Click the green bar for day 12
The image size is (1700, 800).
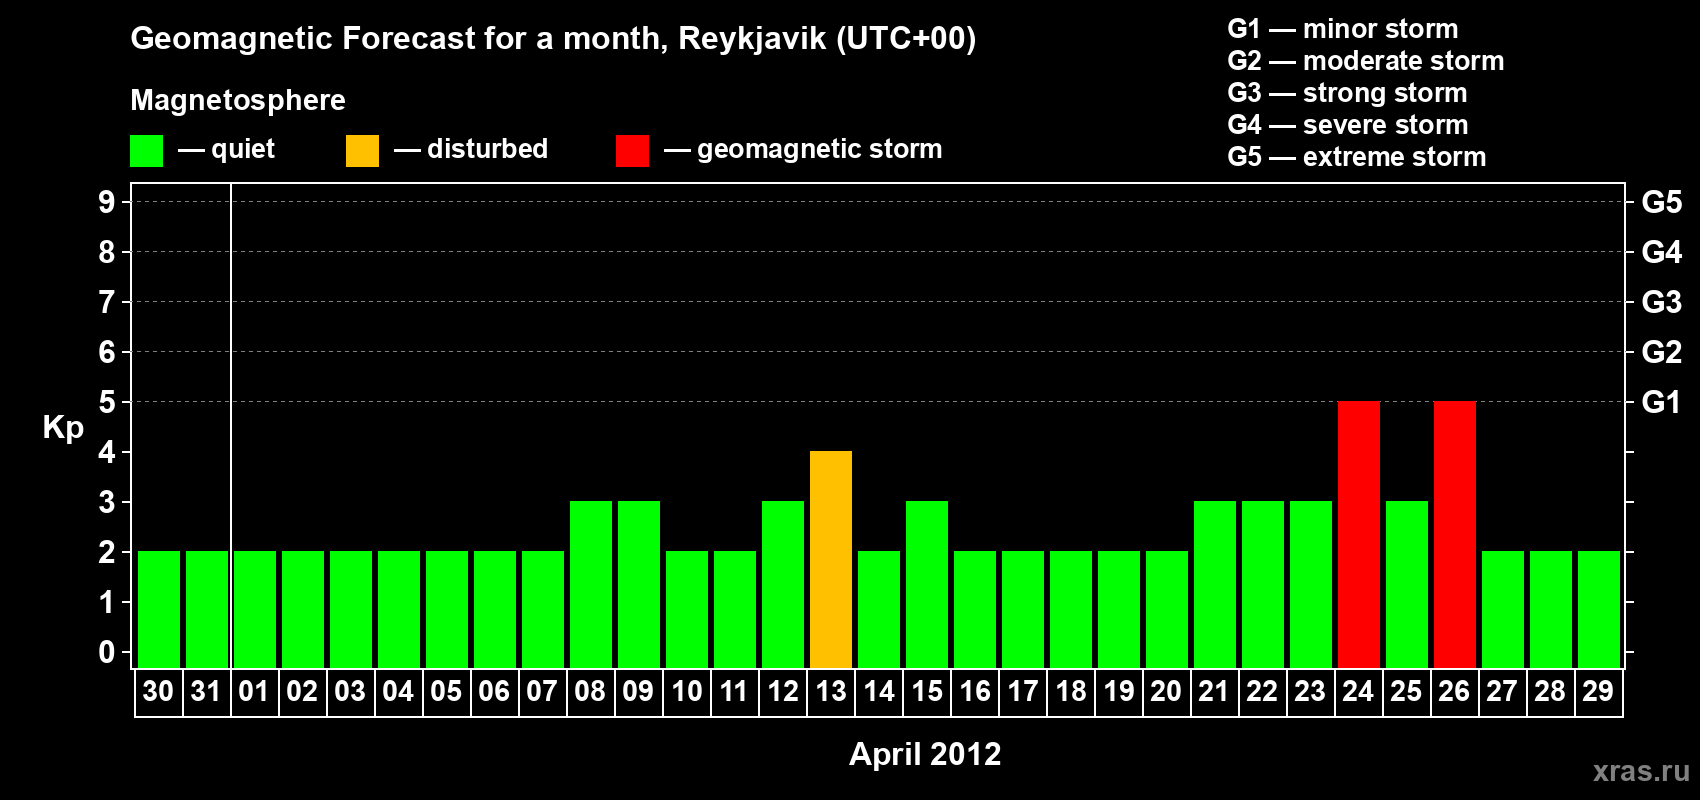click(783, 584)
